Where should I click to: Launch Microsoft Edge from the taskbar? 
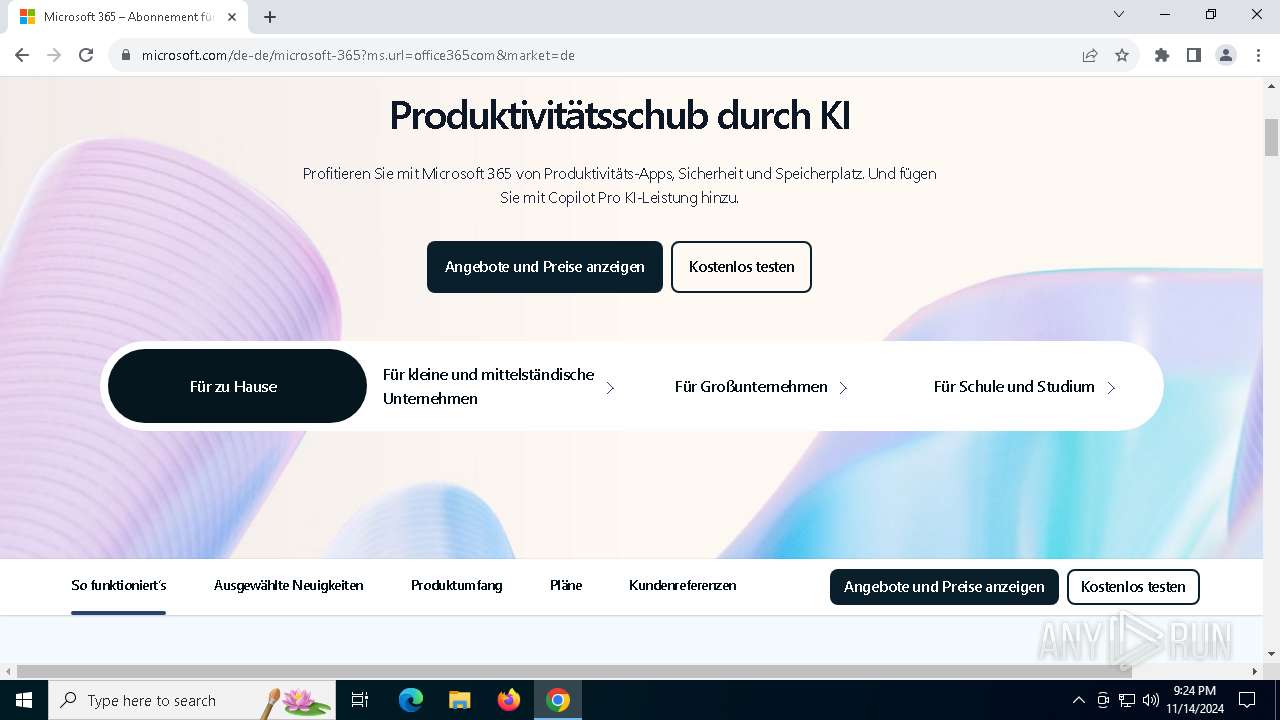pyautogui.click(x=411, y=700)
